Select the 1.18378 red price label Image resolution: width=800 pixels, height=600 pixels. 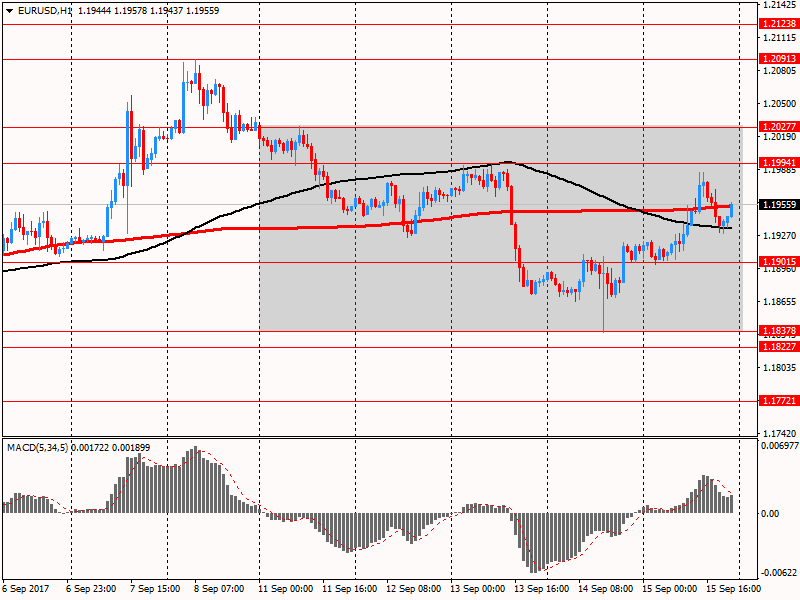pos(779,331)
